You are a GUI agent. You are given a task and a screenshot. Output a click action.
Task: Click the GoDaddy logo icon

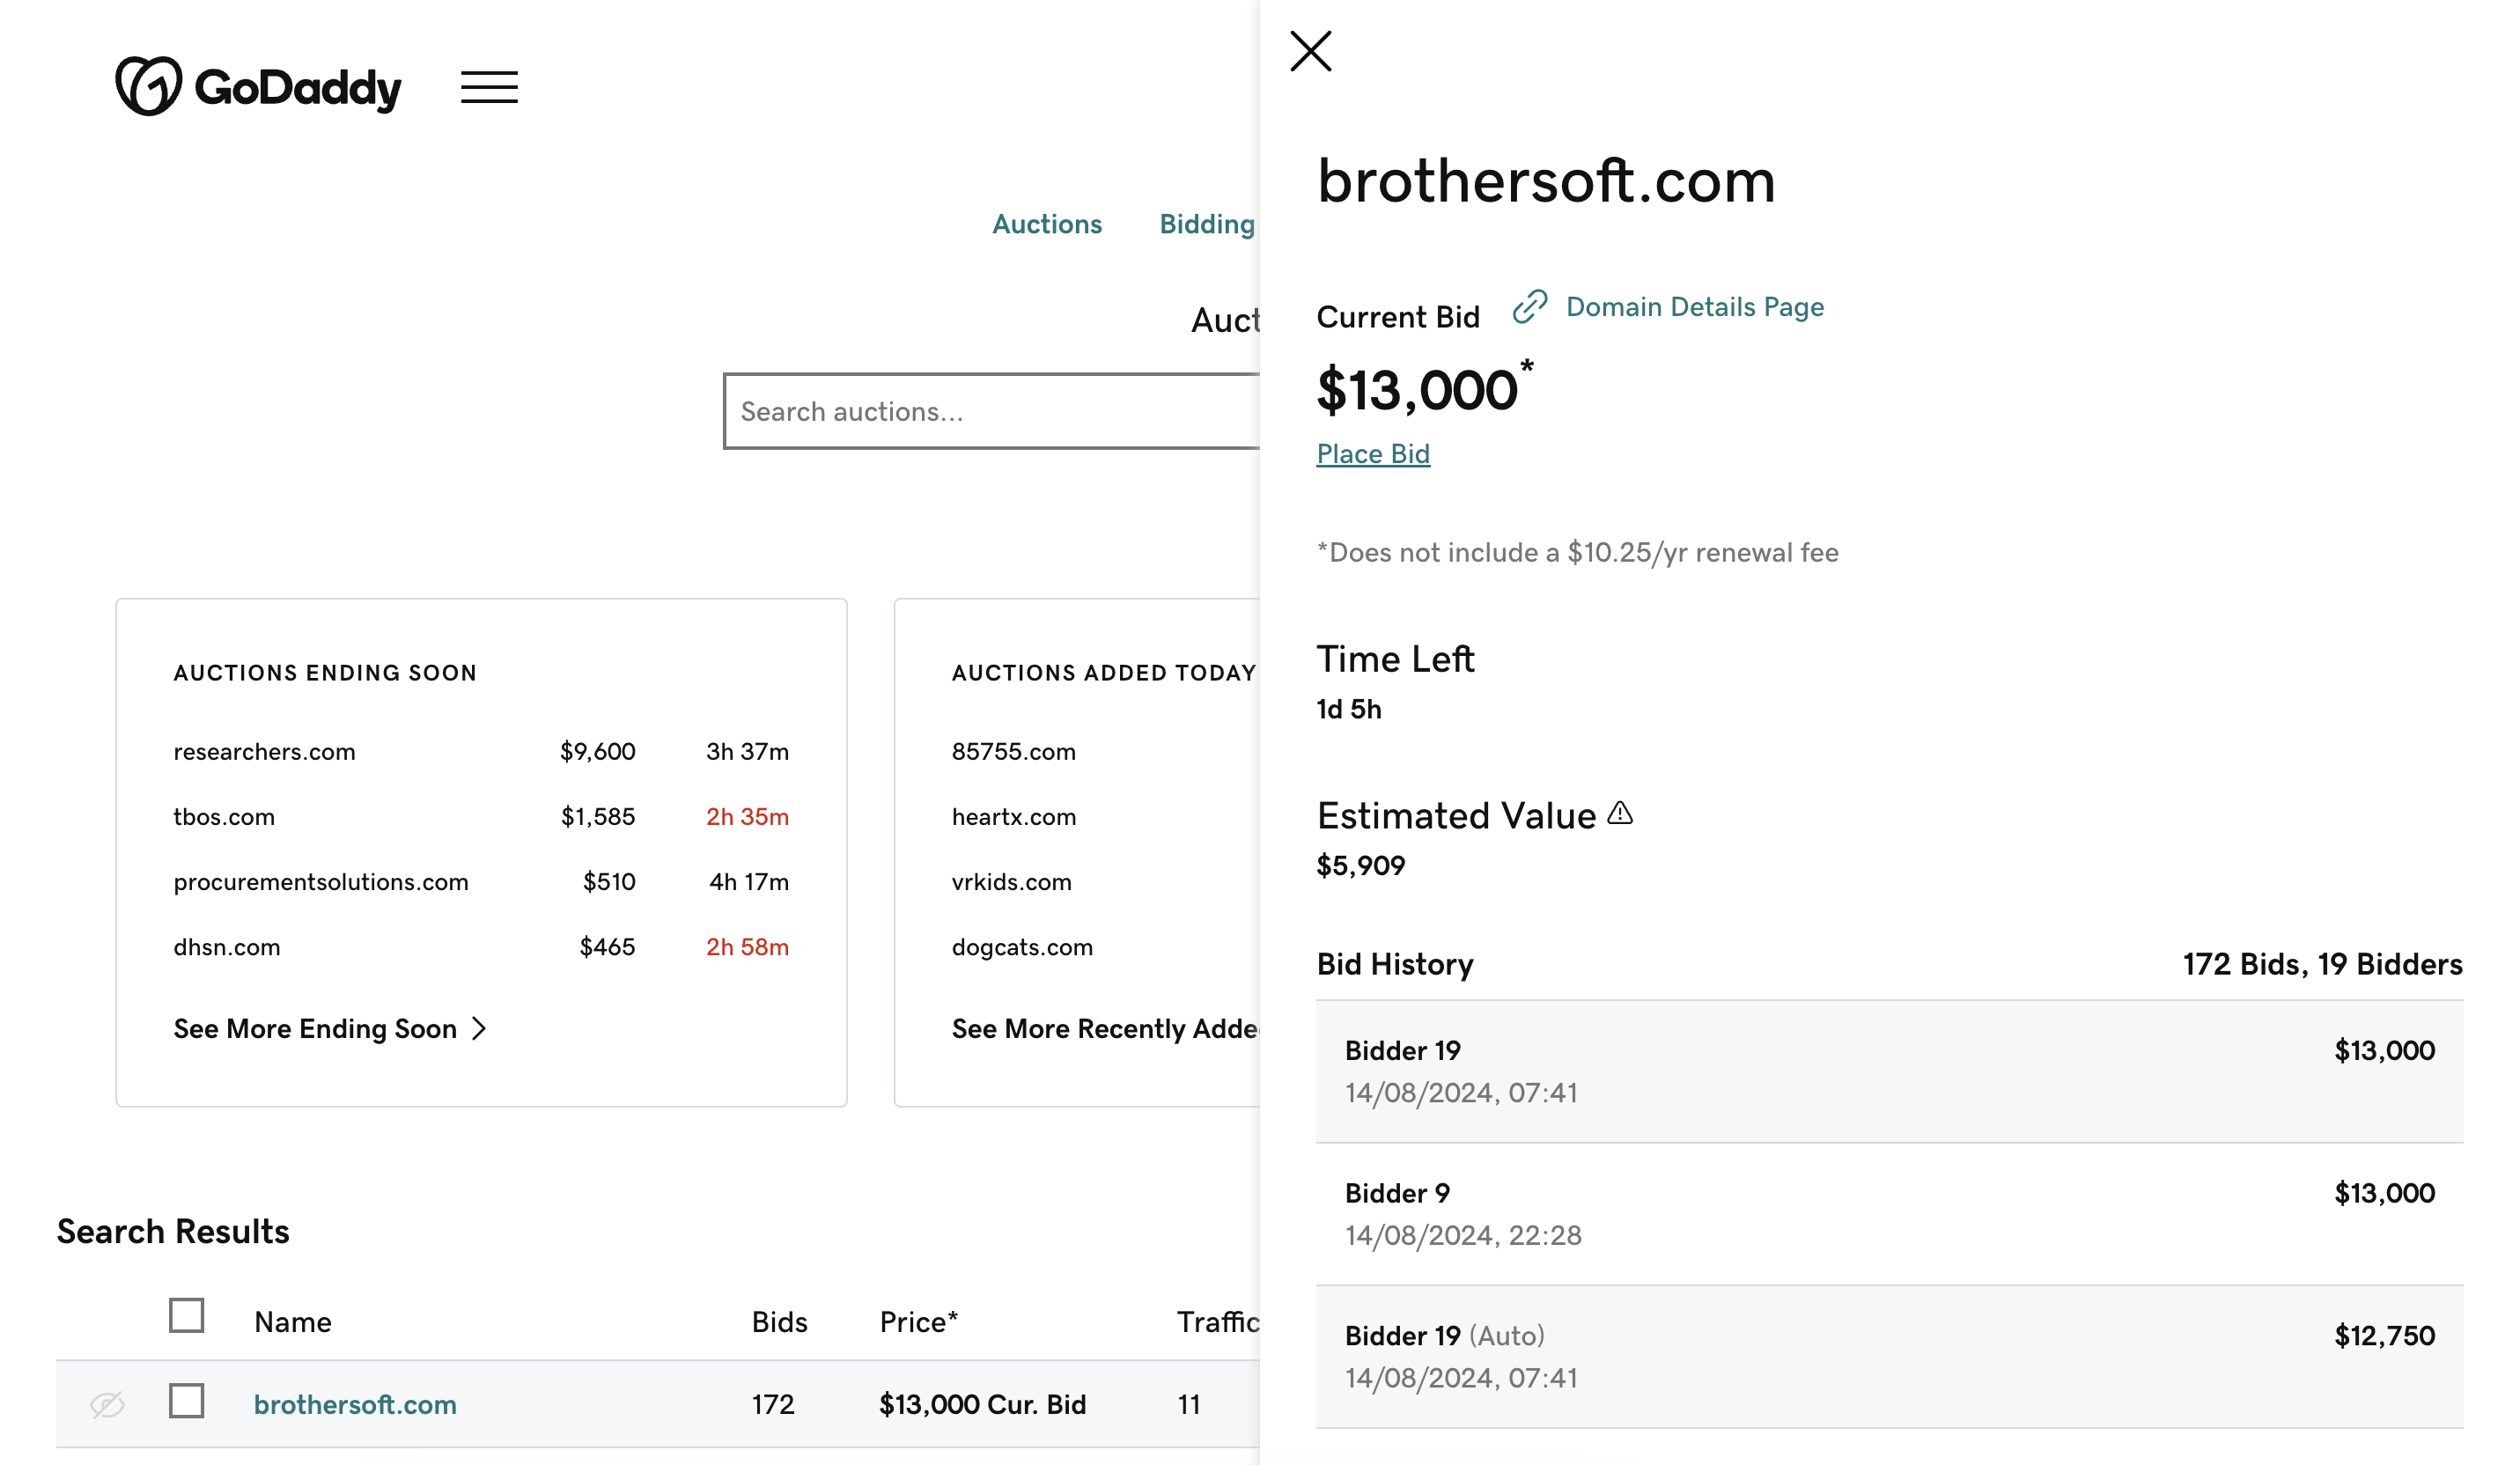[148, 86]
